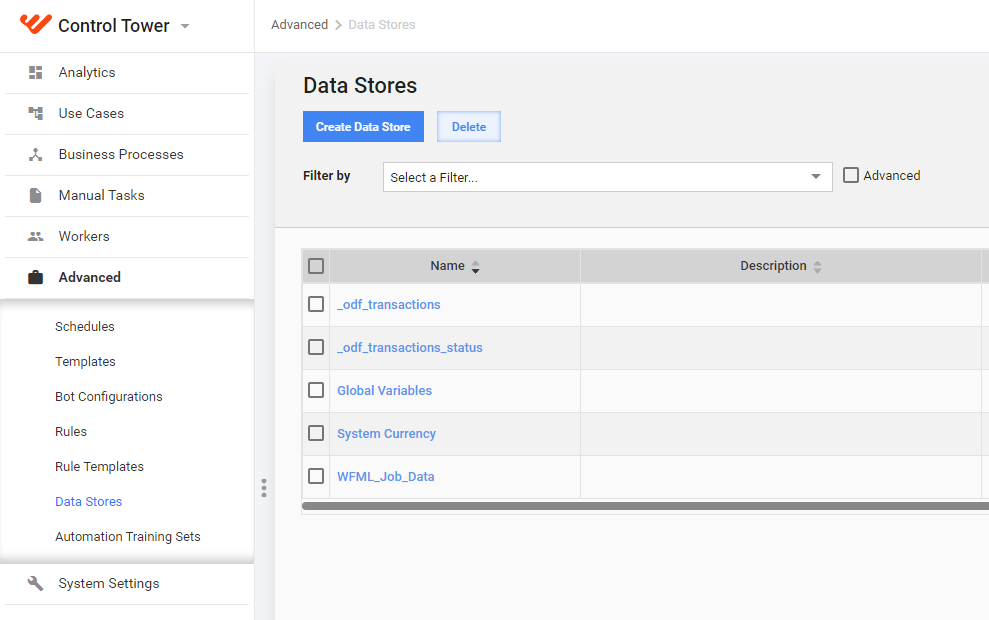The width and height of the screenshot is (989, 620).
Task: Open Rules submenu item
Action: point(71,431)
